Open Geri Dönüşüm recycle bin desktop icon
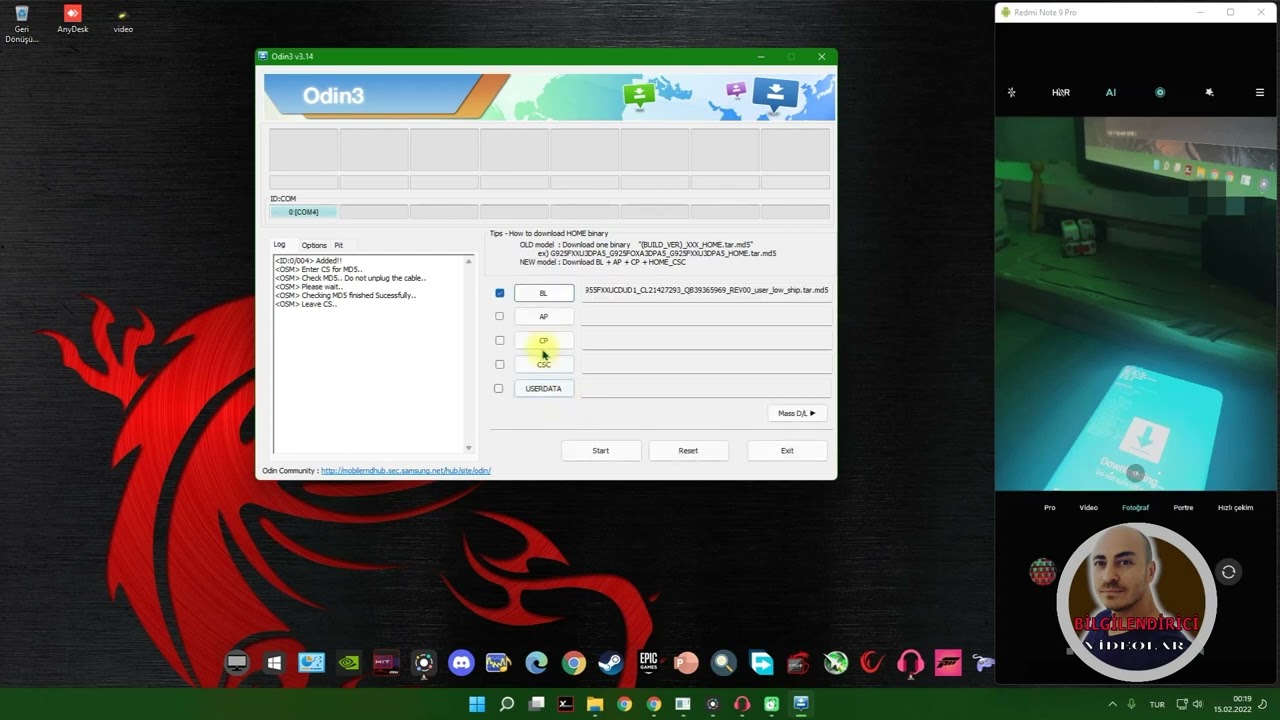This screenshot has width=1280, height=720. point(21,24)
